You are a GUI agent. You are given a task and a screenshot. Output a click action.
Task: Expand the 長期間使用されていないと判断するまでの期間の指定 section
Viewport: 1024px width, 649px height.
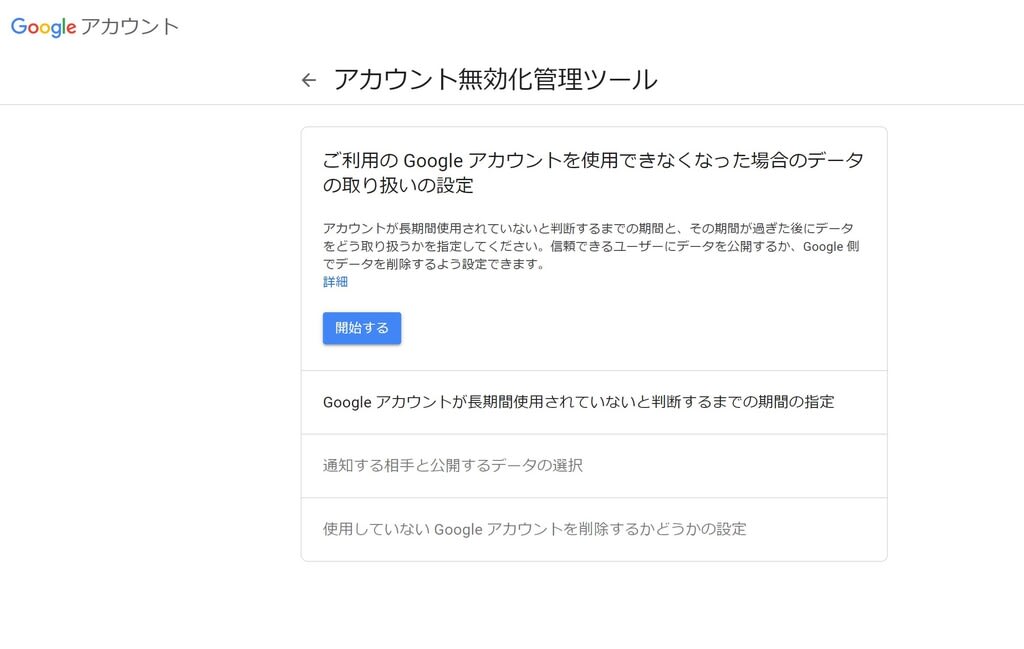tap(594, 402)
